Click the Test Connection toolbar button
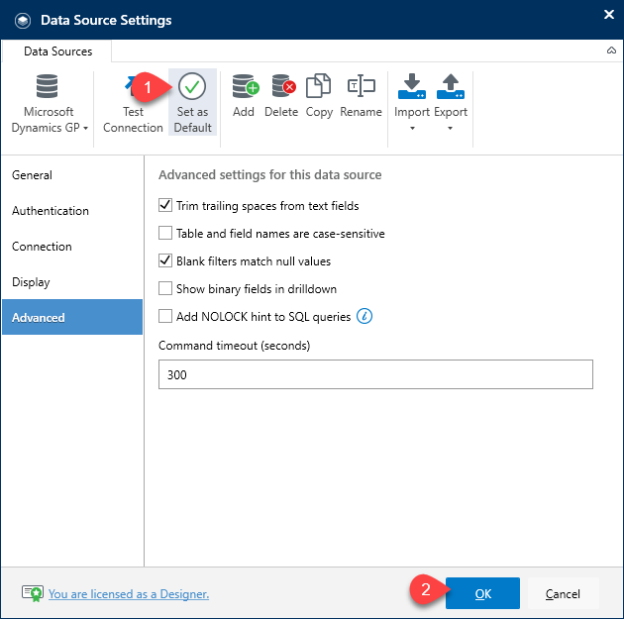Image resolution: width=624 pixels, height=619 pixels. (133, 103)
